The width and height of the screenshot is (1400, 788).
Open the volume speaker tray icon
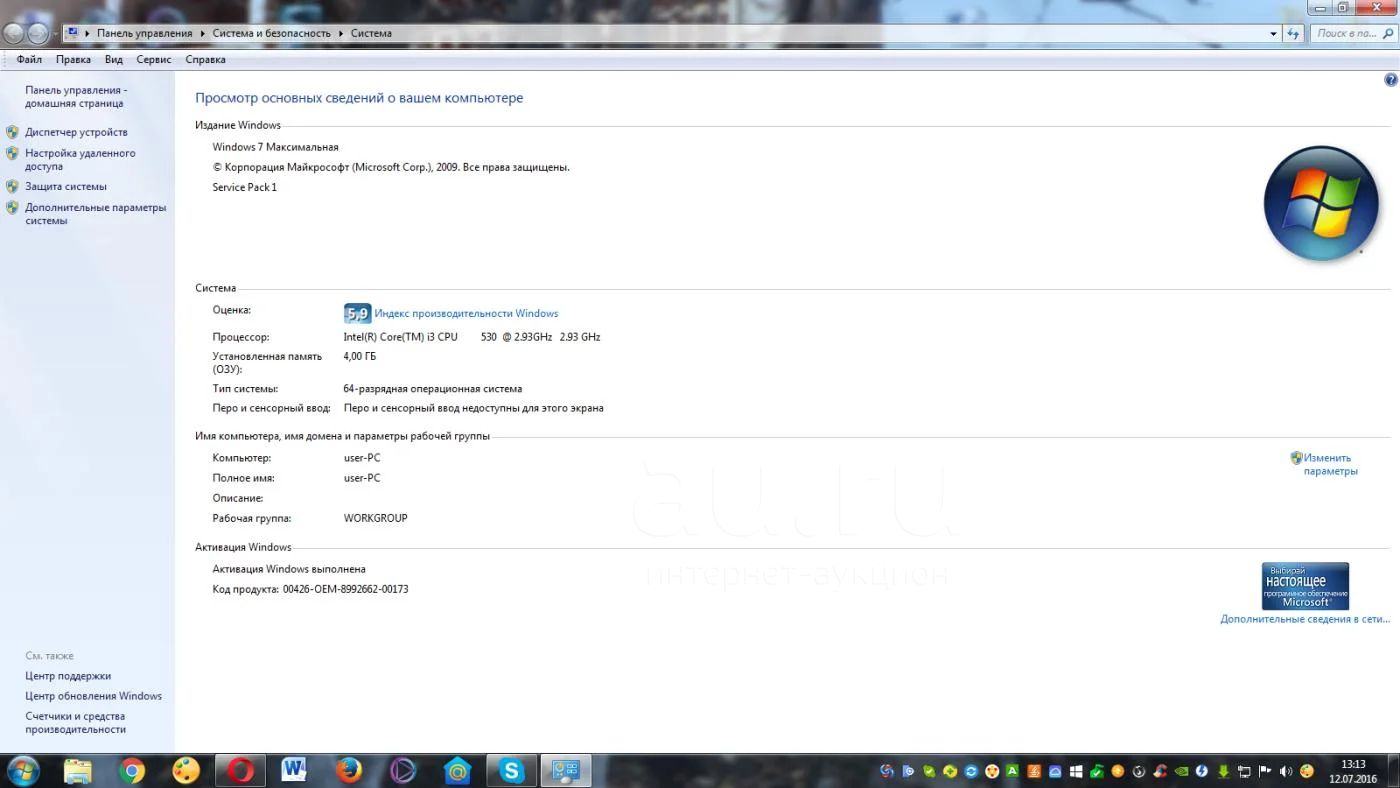[x=1286, y=771]
